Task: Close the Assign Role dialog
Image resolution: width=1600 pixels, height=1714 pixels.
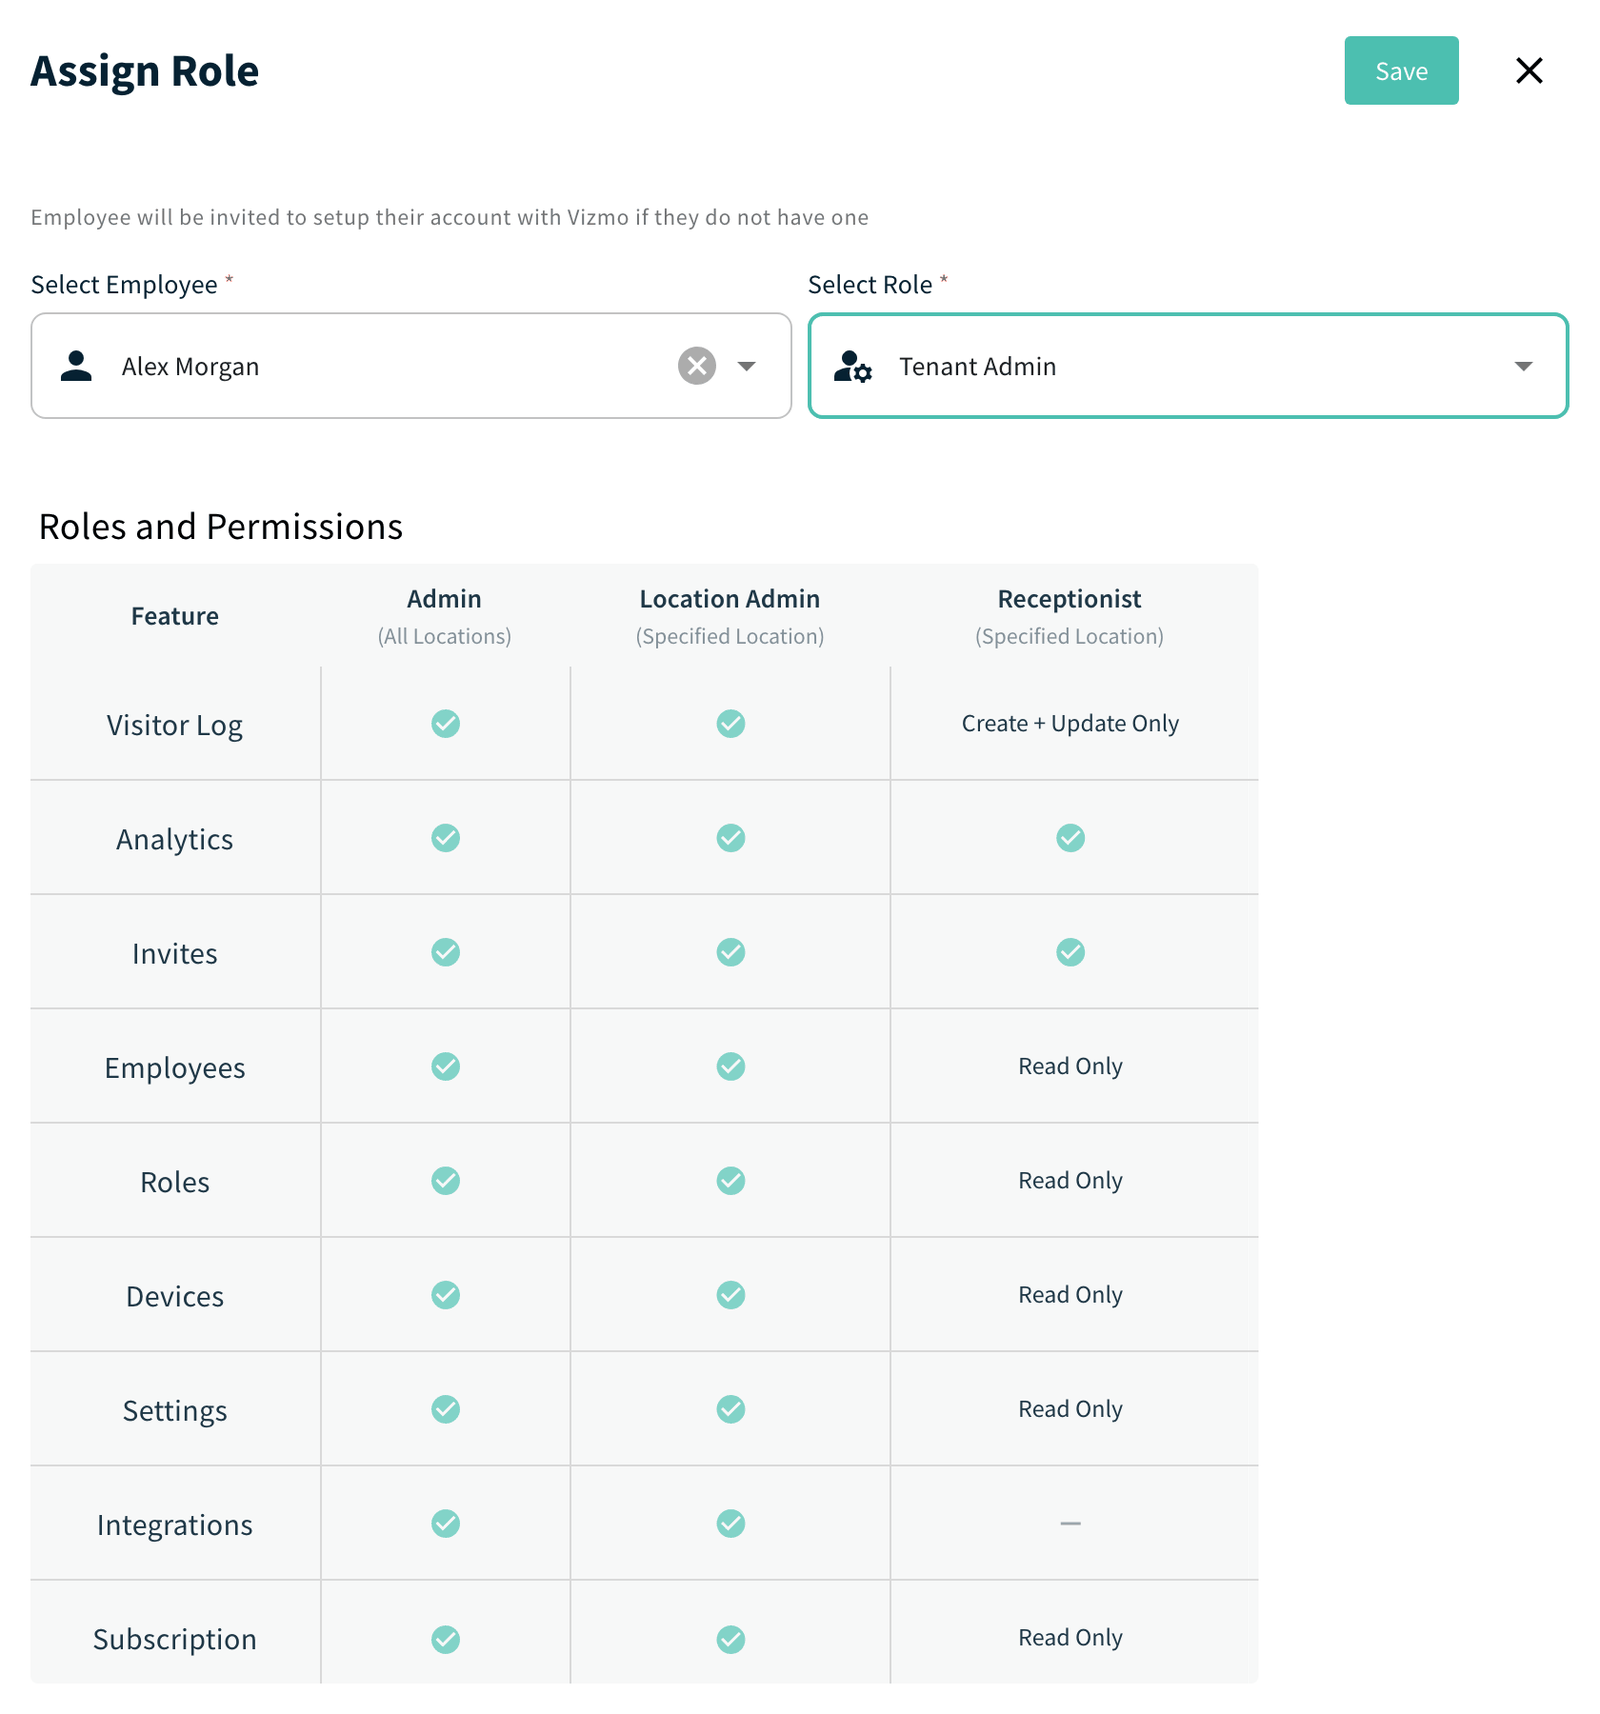Action: tap(1528, 71)
